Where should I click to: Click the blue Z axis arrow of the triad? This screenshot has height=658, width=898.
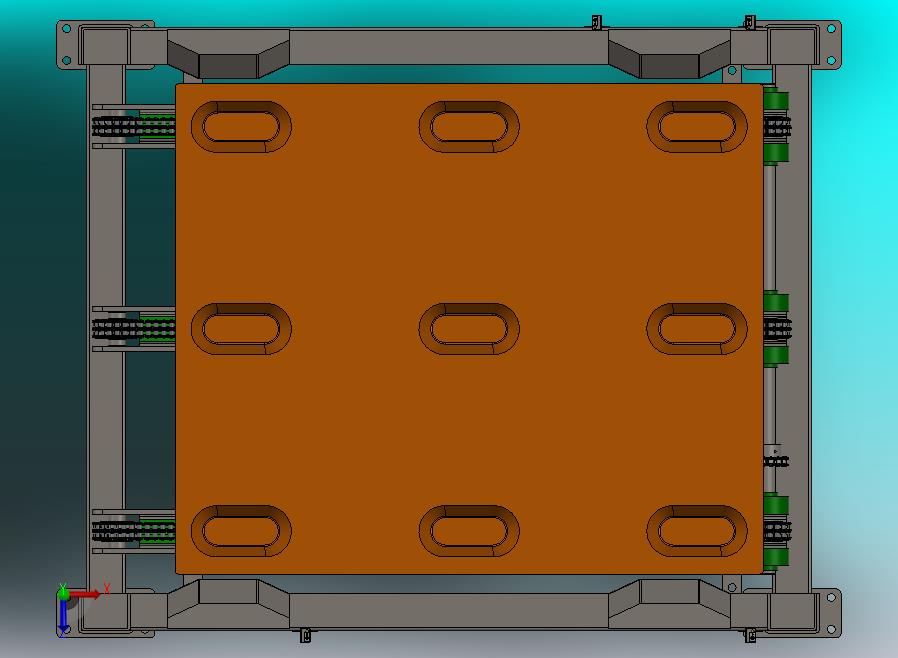(x=63, y=616)
